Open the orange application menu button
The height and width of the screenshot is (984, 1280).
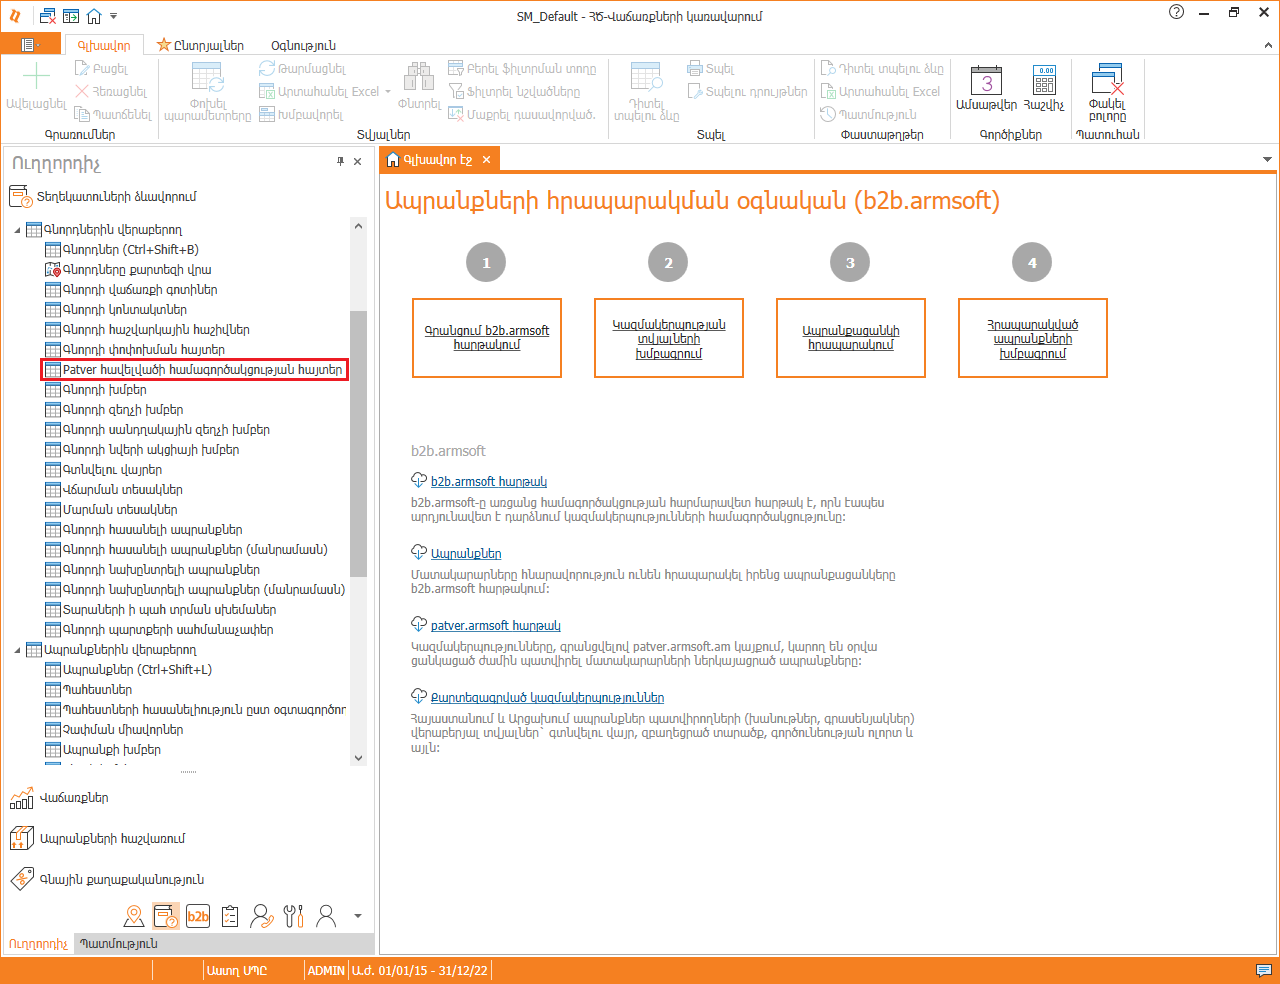31,45
